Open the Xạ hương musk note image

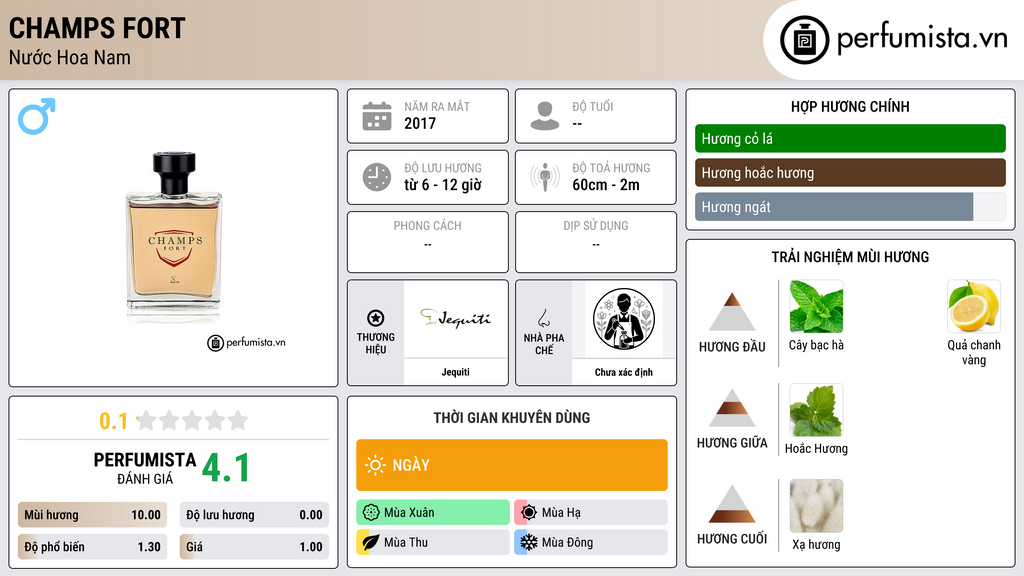click(x=816, y=505)
